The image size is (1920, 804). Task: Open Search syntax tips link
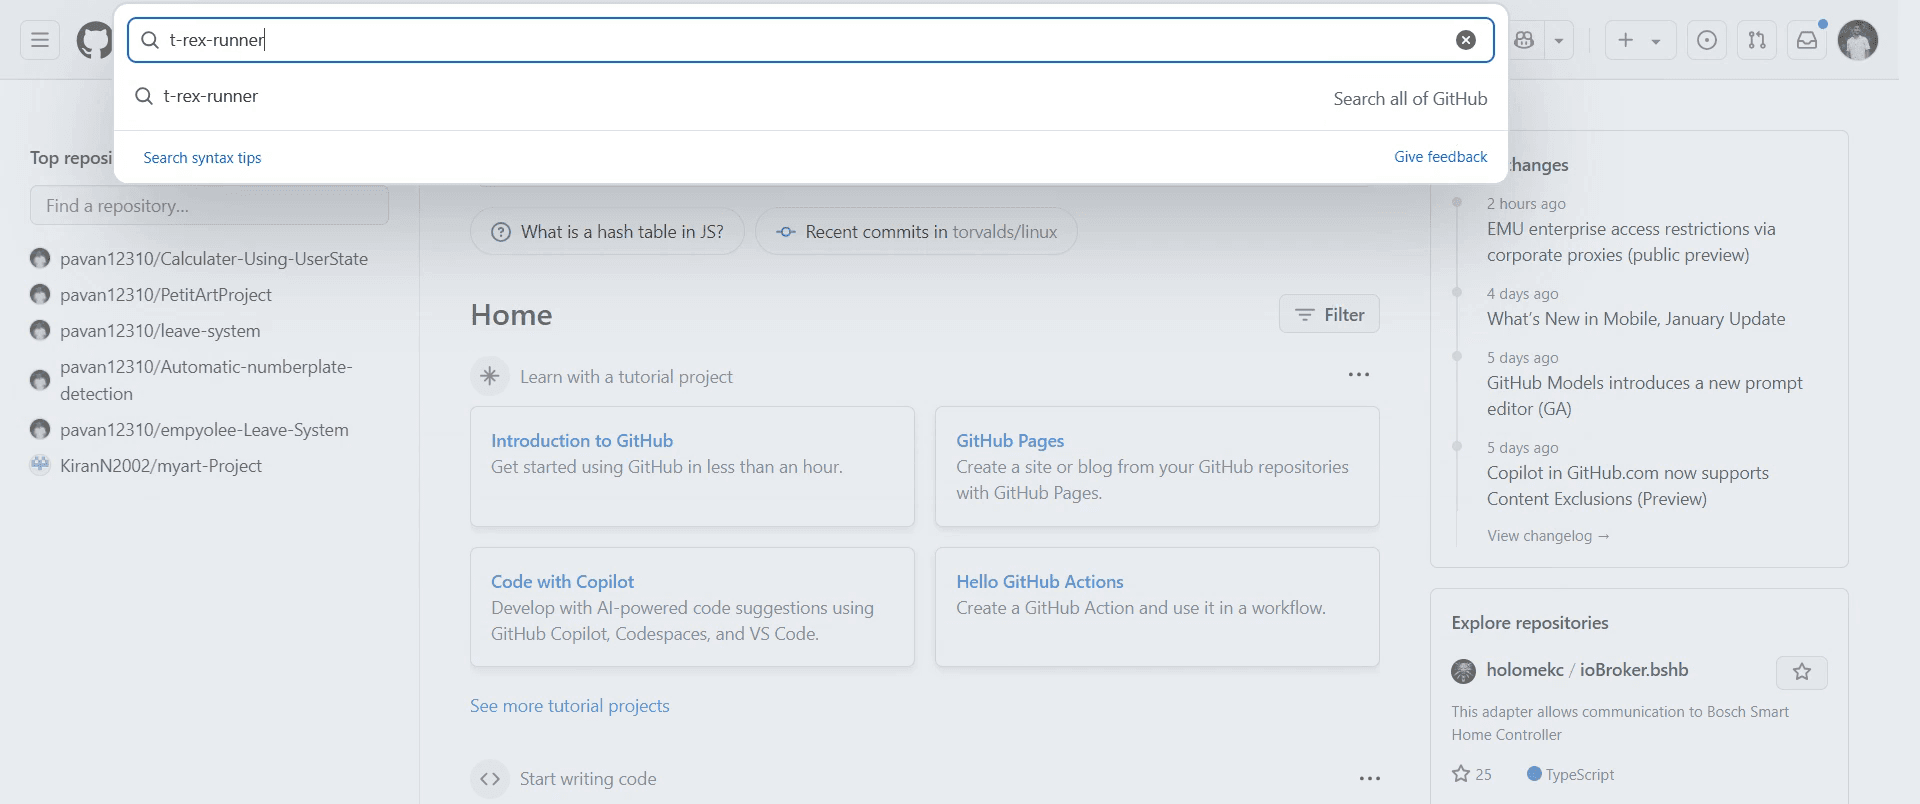pyautogui.click(x=202, y=158)
